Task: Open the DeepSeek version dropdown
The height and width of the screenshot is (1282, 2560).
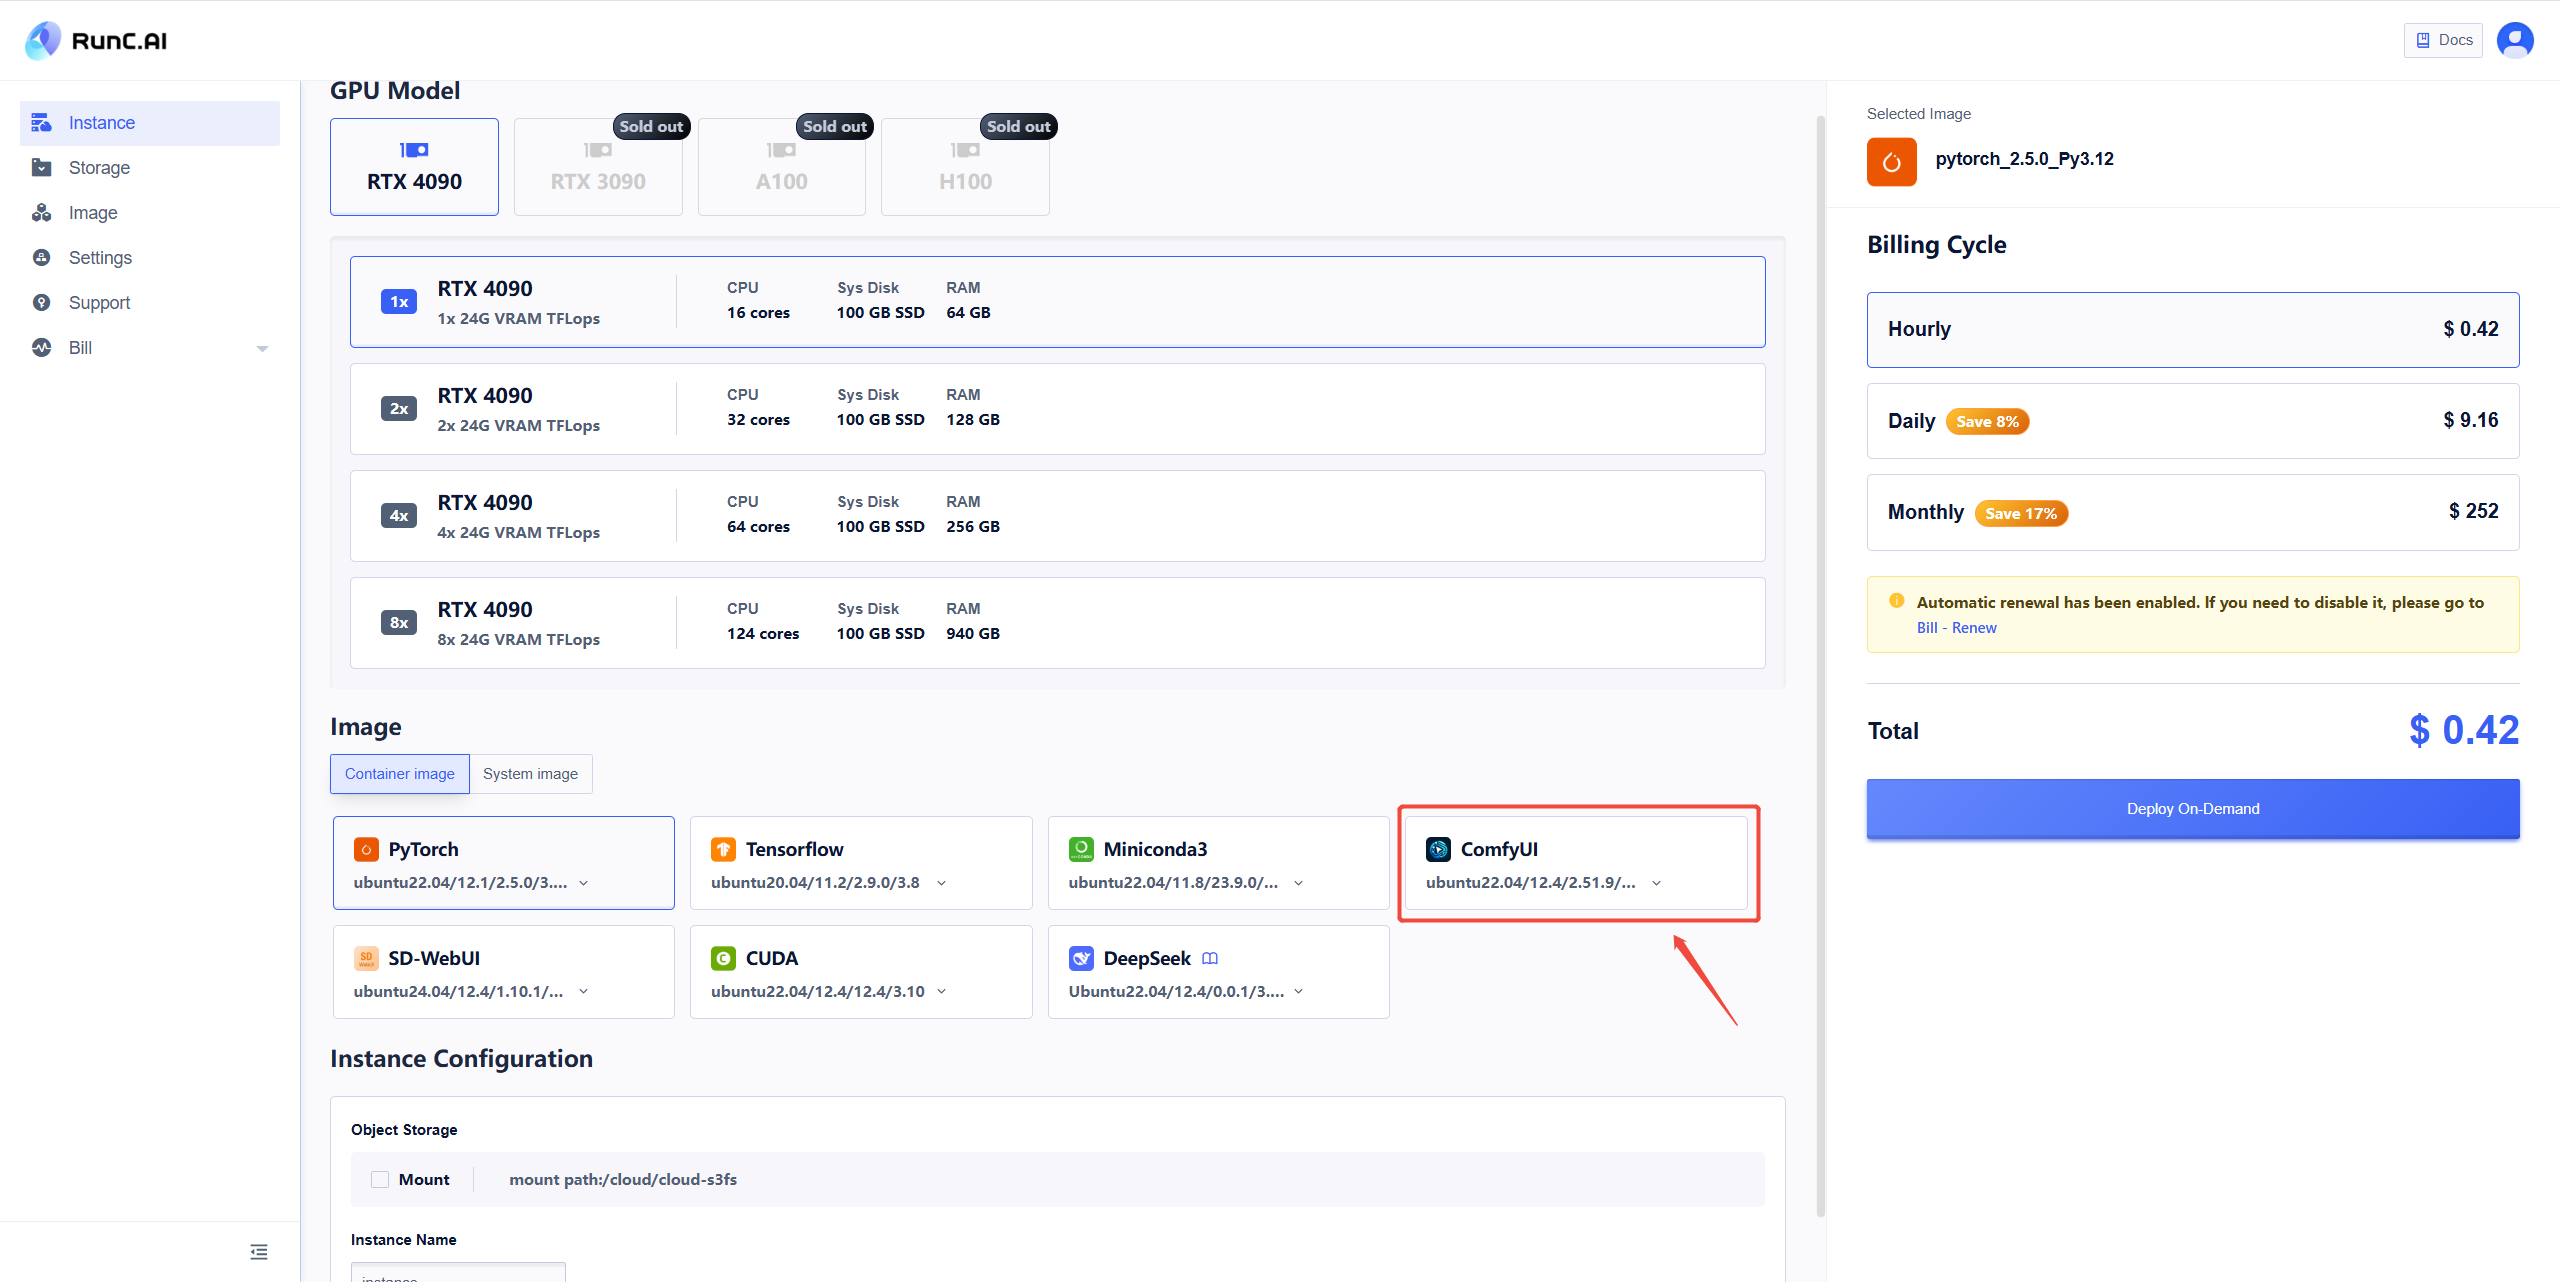Action: (1299, 992)
